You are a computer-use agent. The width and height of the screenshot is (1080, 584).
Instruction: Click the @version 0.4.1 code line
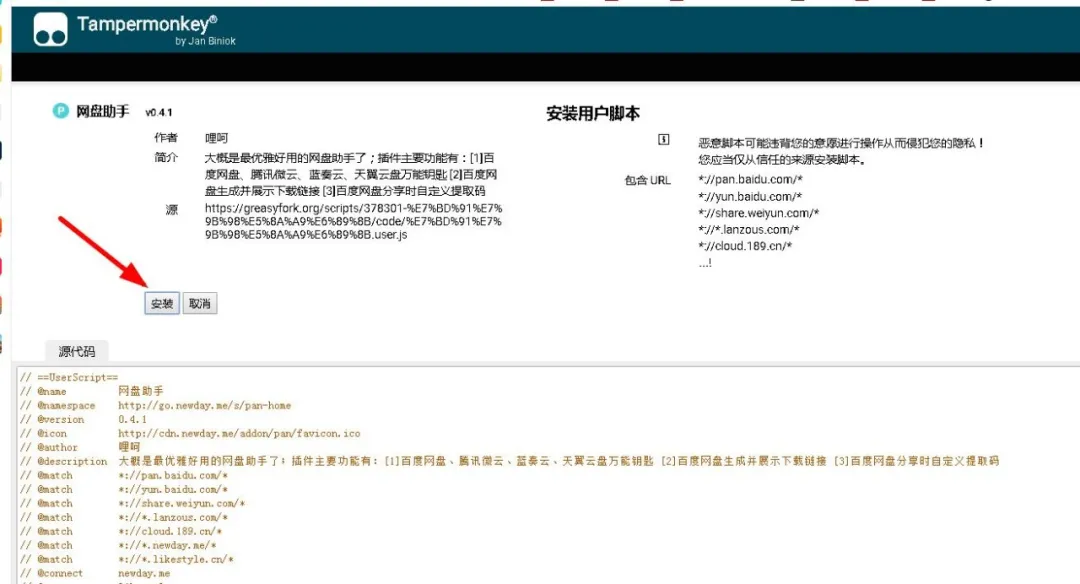click(83, 419)
